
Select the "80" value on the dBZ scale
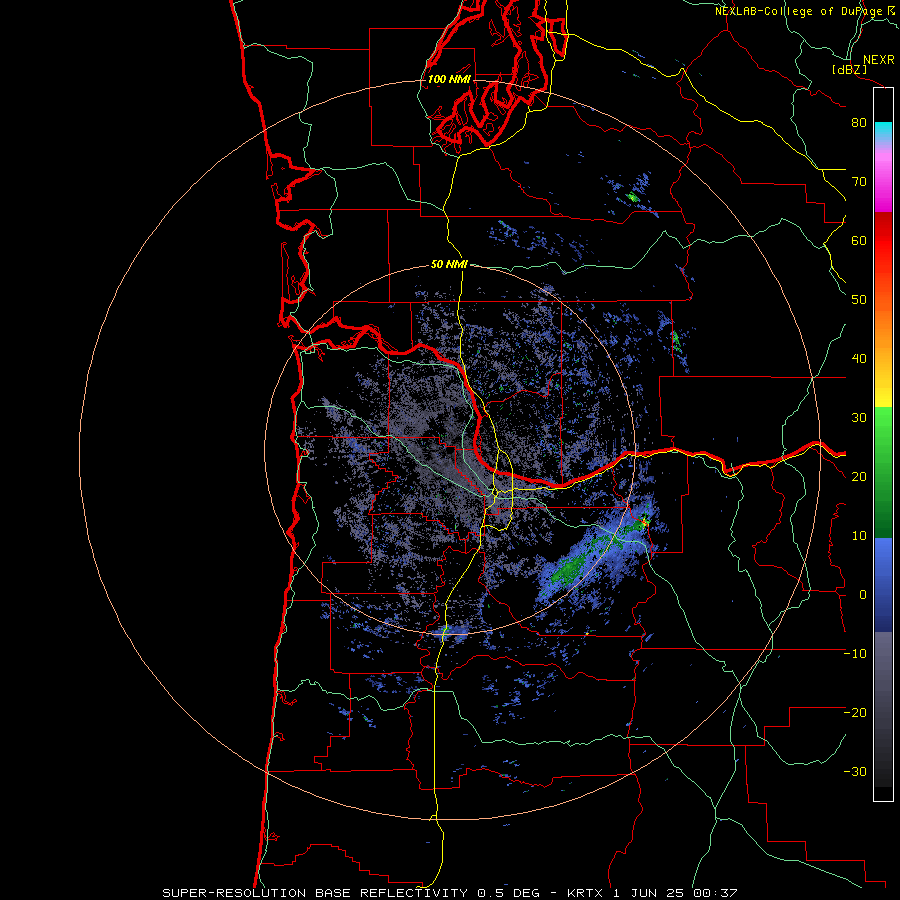859,122
